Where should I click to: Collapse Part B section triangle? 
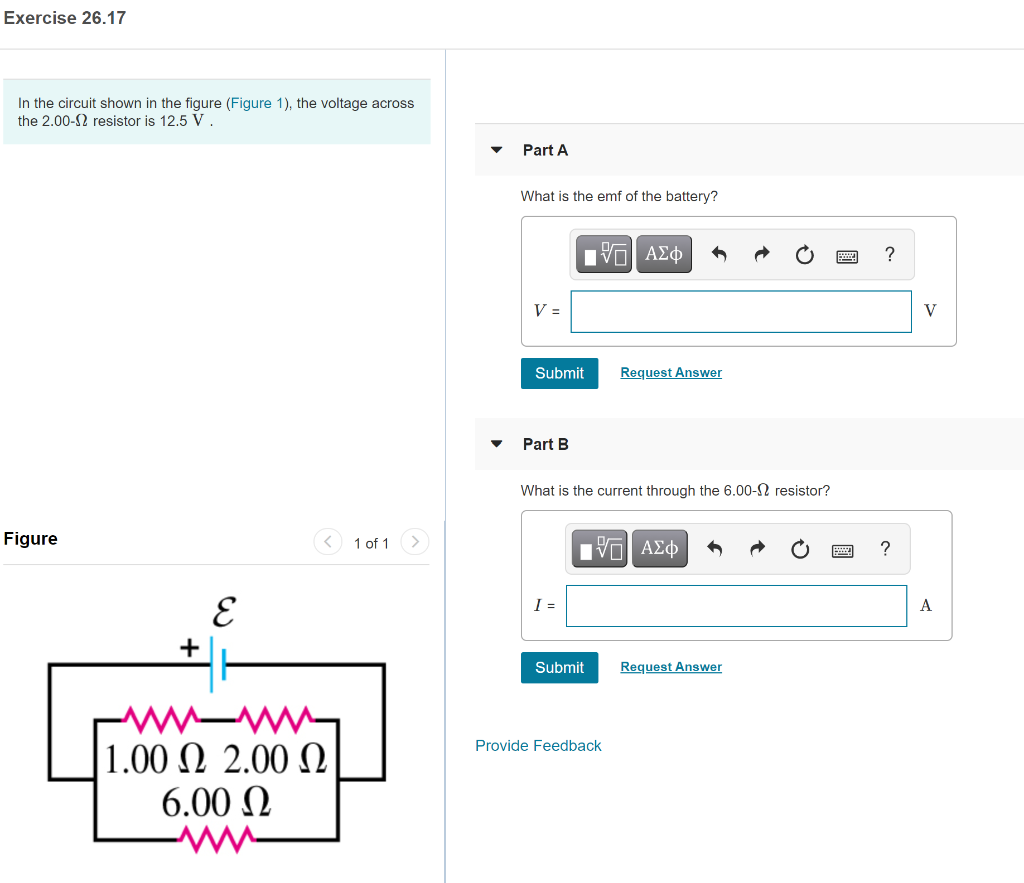coord(496,443)
